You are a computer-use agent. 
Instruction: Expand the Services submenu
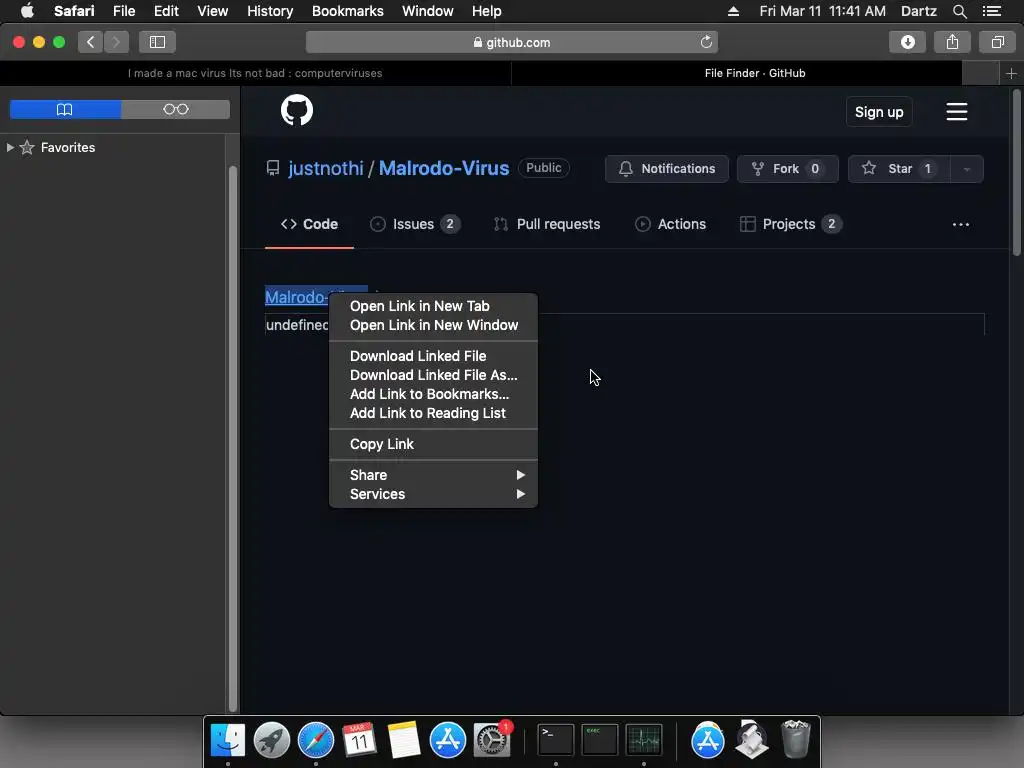(x=433, y=494)
